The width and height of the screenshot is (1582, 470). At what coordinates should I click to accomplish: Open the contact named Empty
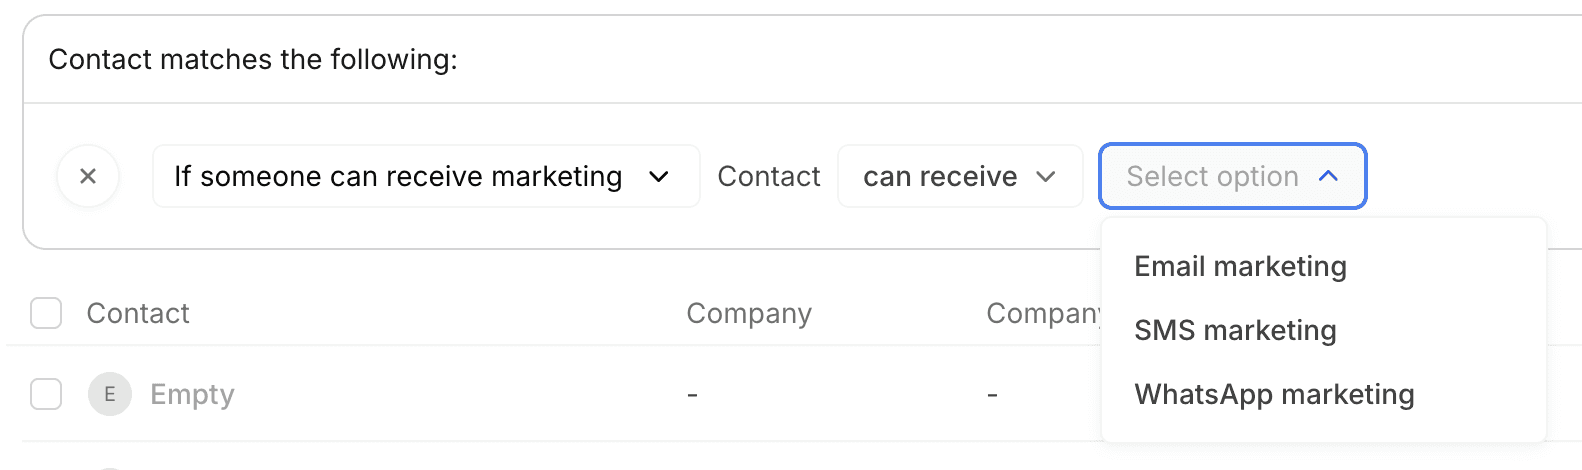click(x=192, y=394)
